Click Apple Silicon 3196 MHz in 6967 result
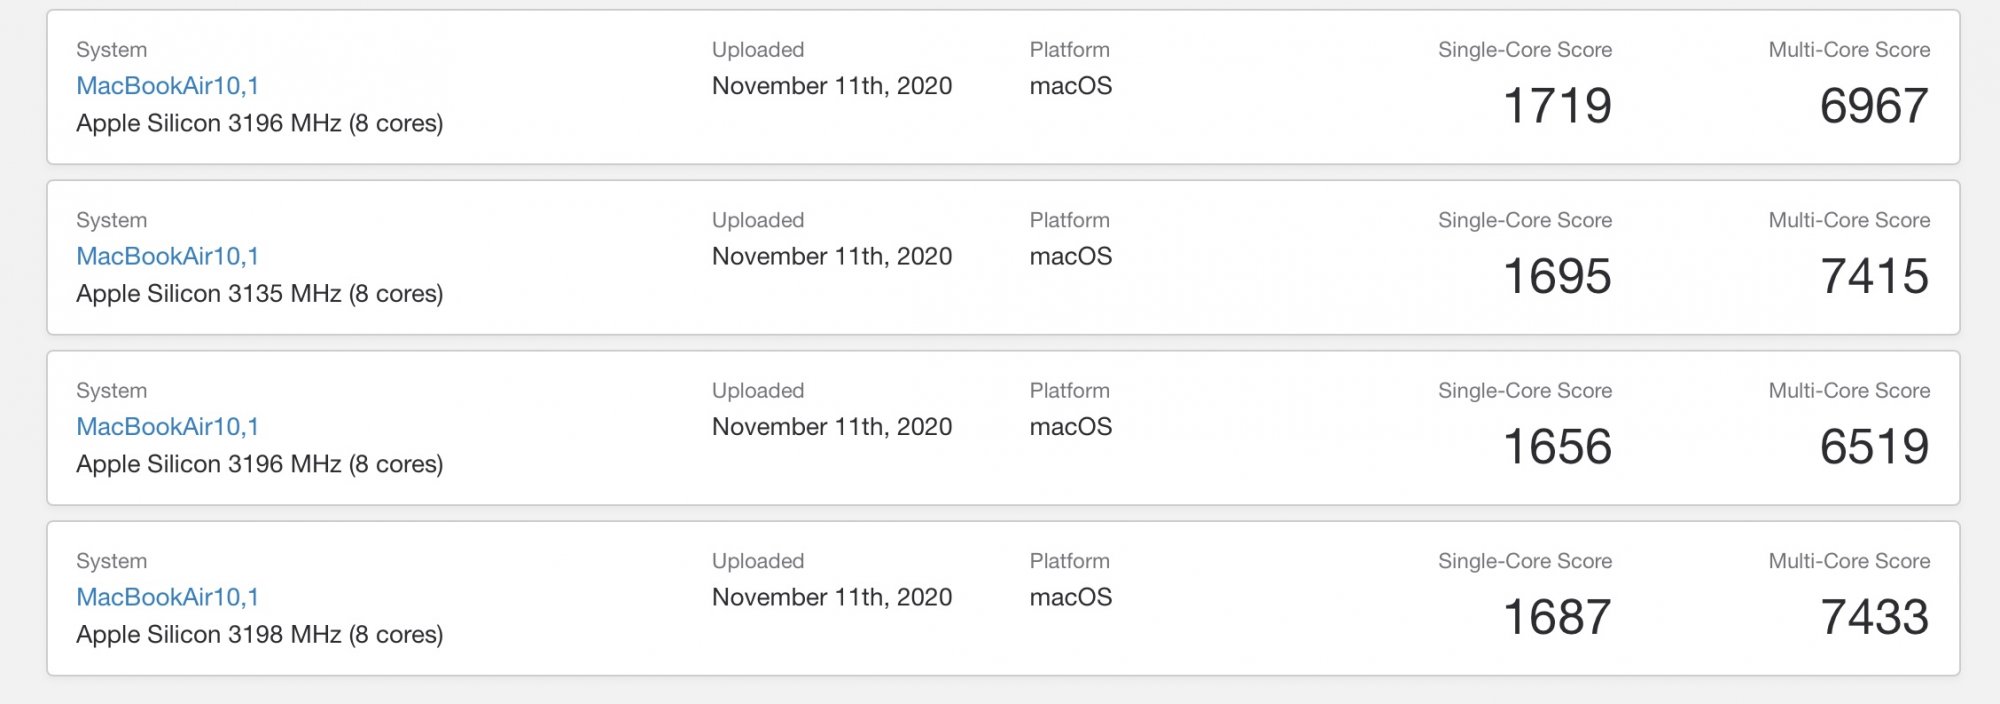 click(259, 124)
